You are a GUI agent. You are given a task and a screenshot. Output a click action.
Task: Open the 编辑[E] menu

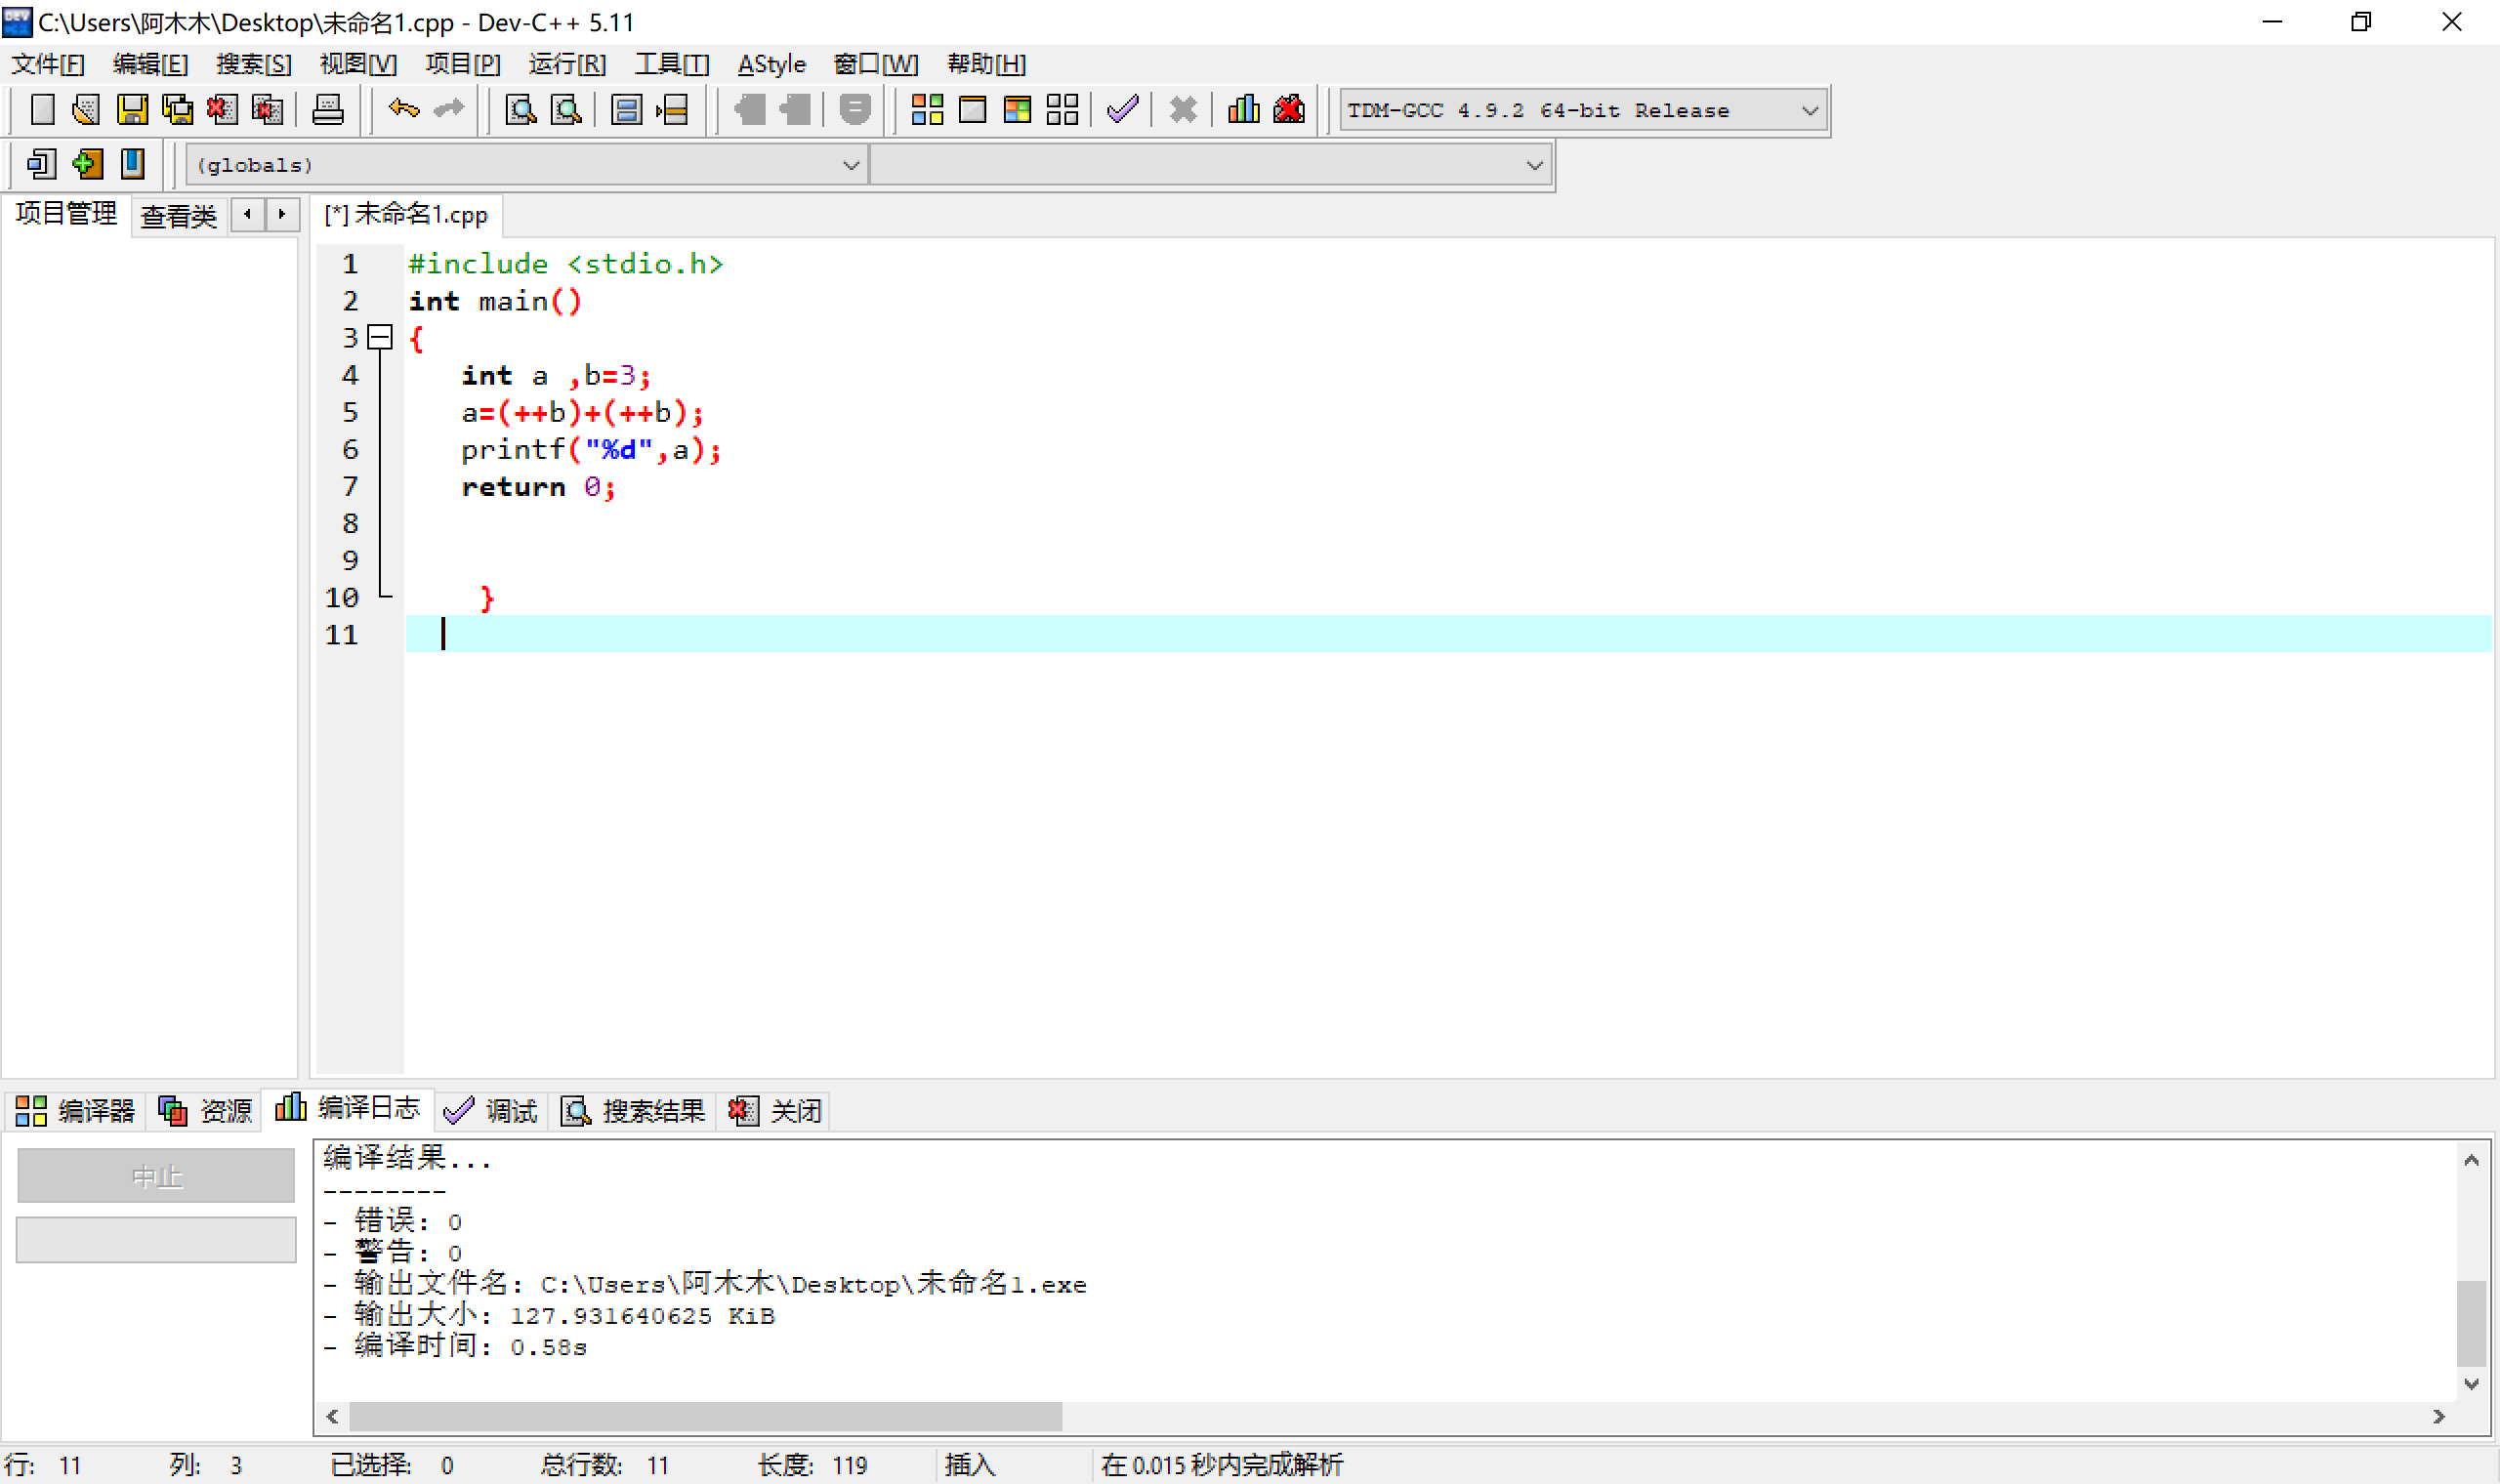click(151, 64)
